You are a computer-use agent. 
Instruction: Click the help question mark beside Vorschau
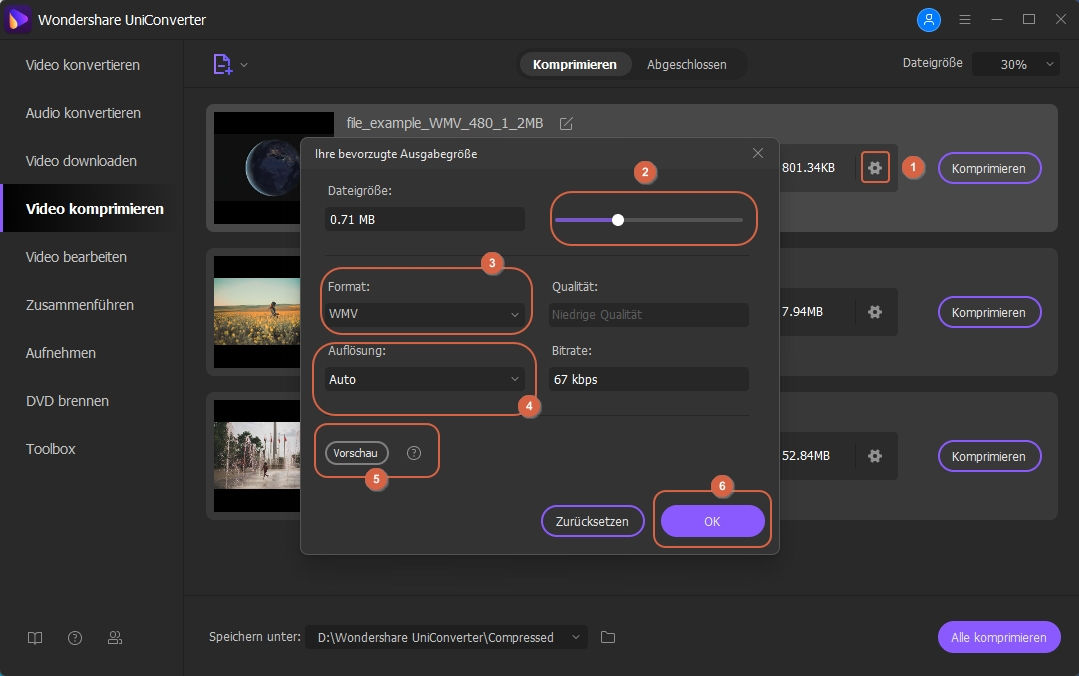point(414,453)
